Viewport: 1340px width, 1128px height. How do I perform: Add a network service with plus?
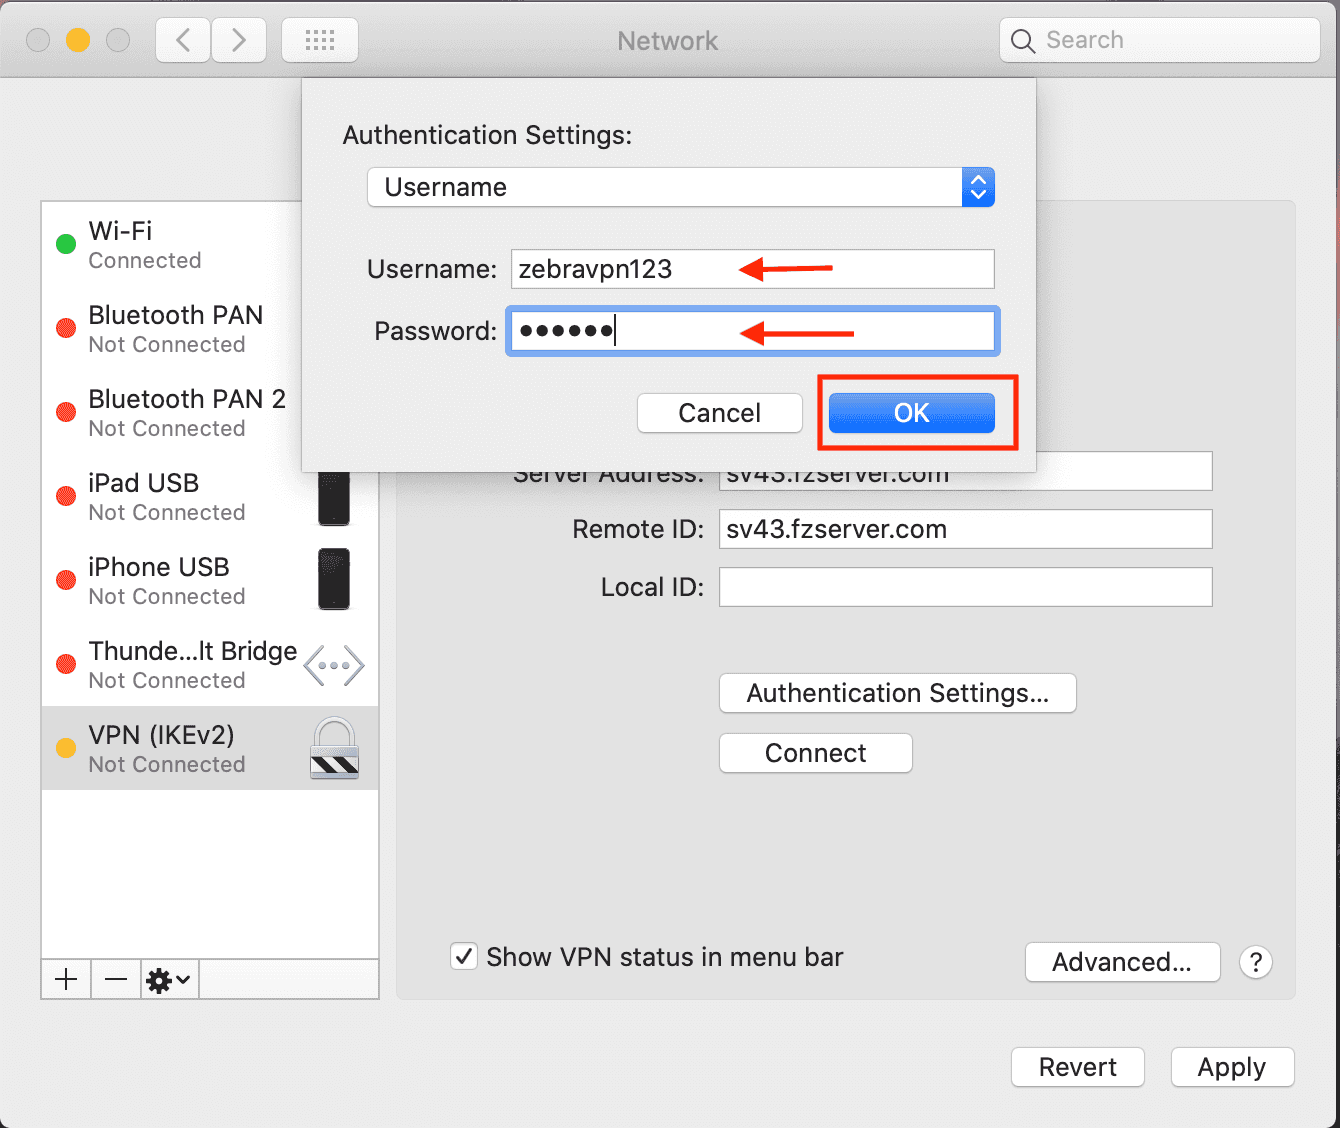point(66,979)
